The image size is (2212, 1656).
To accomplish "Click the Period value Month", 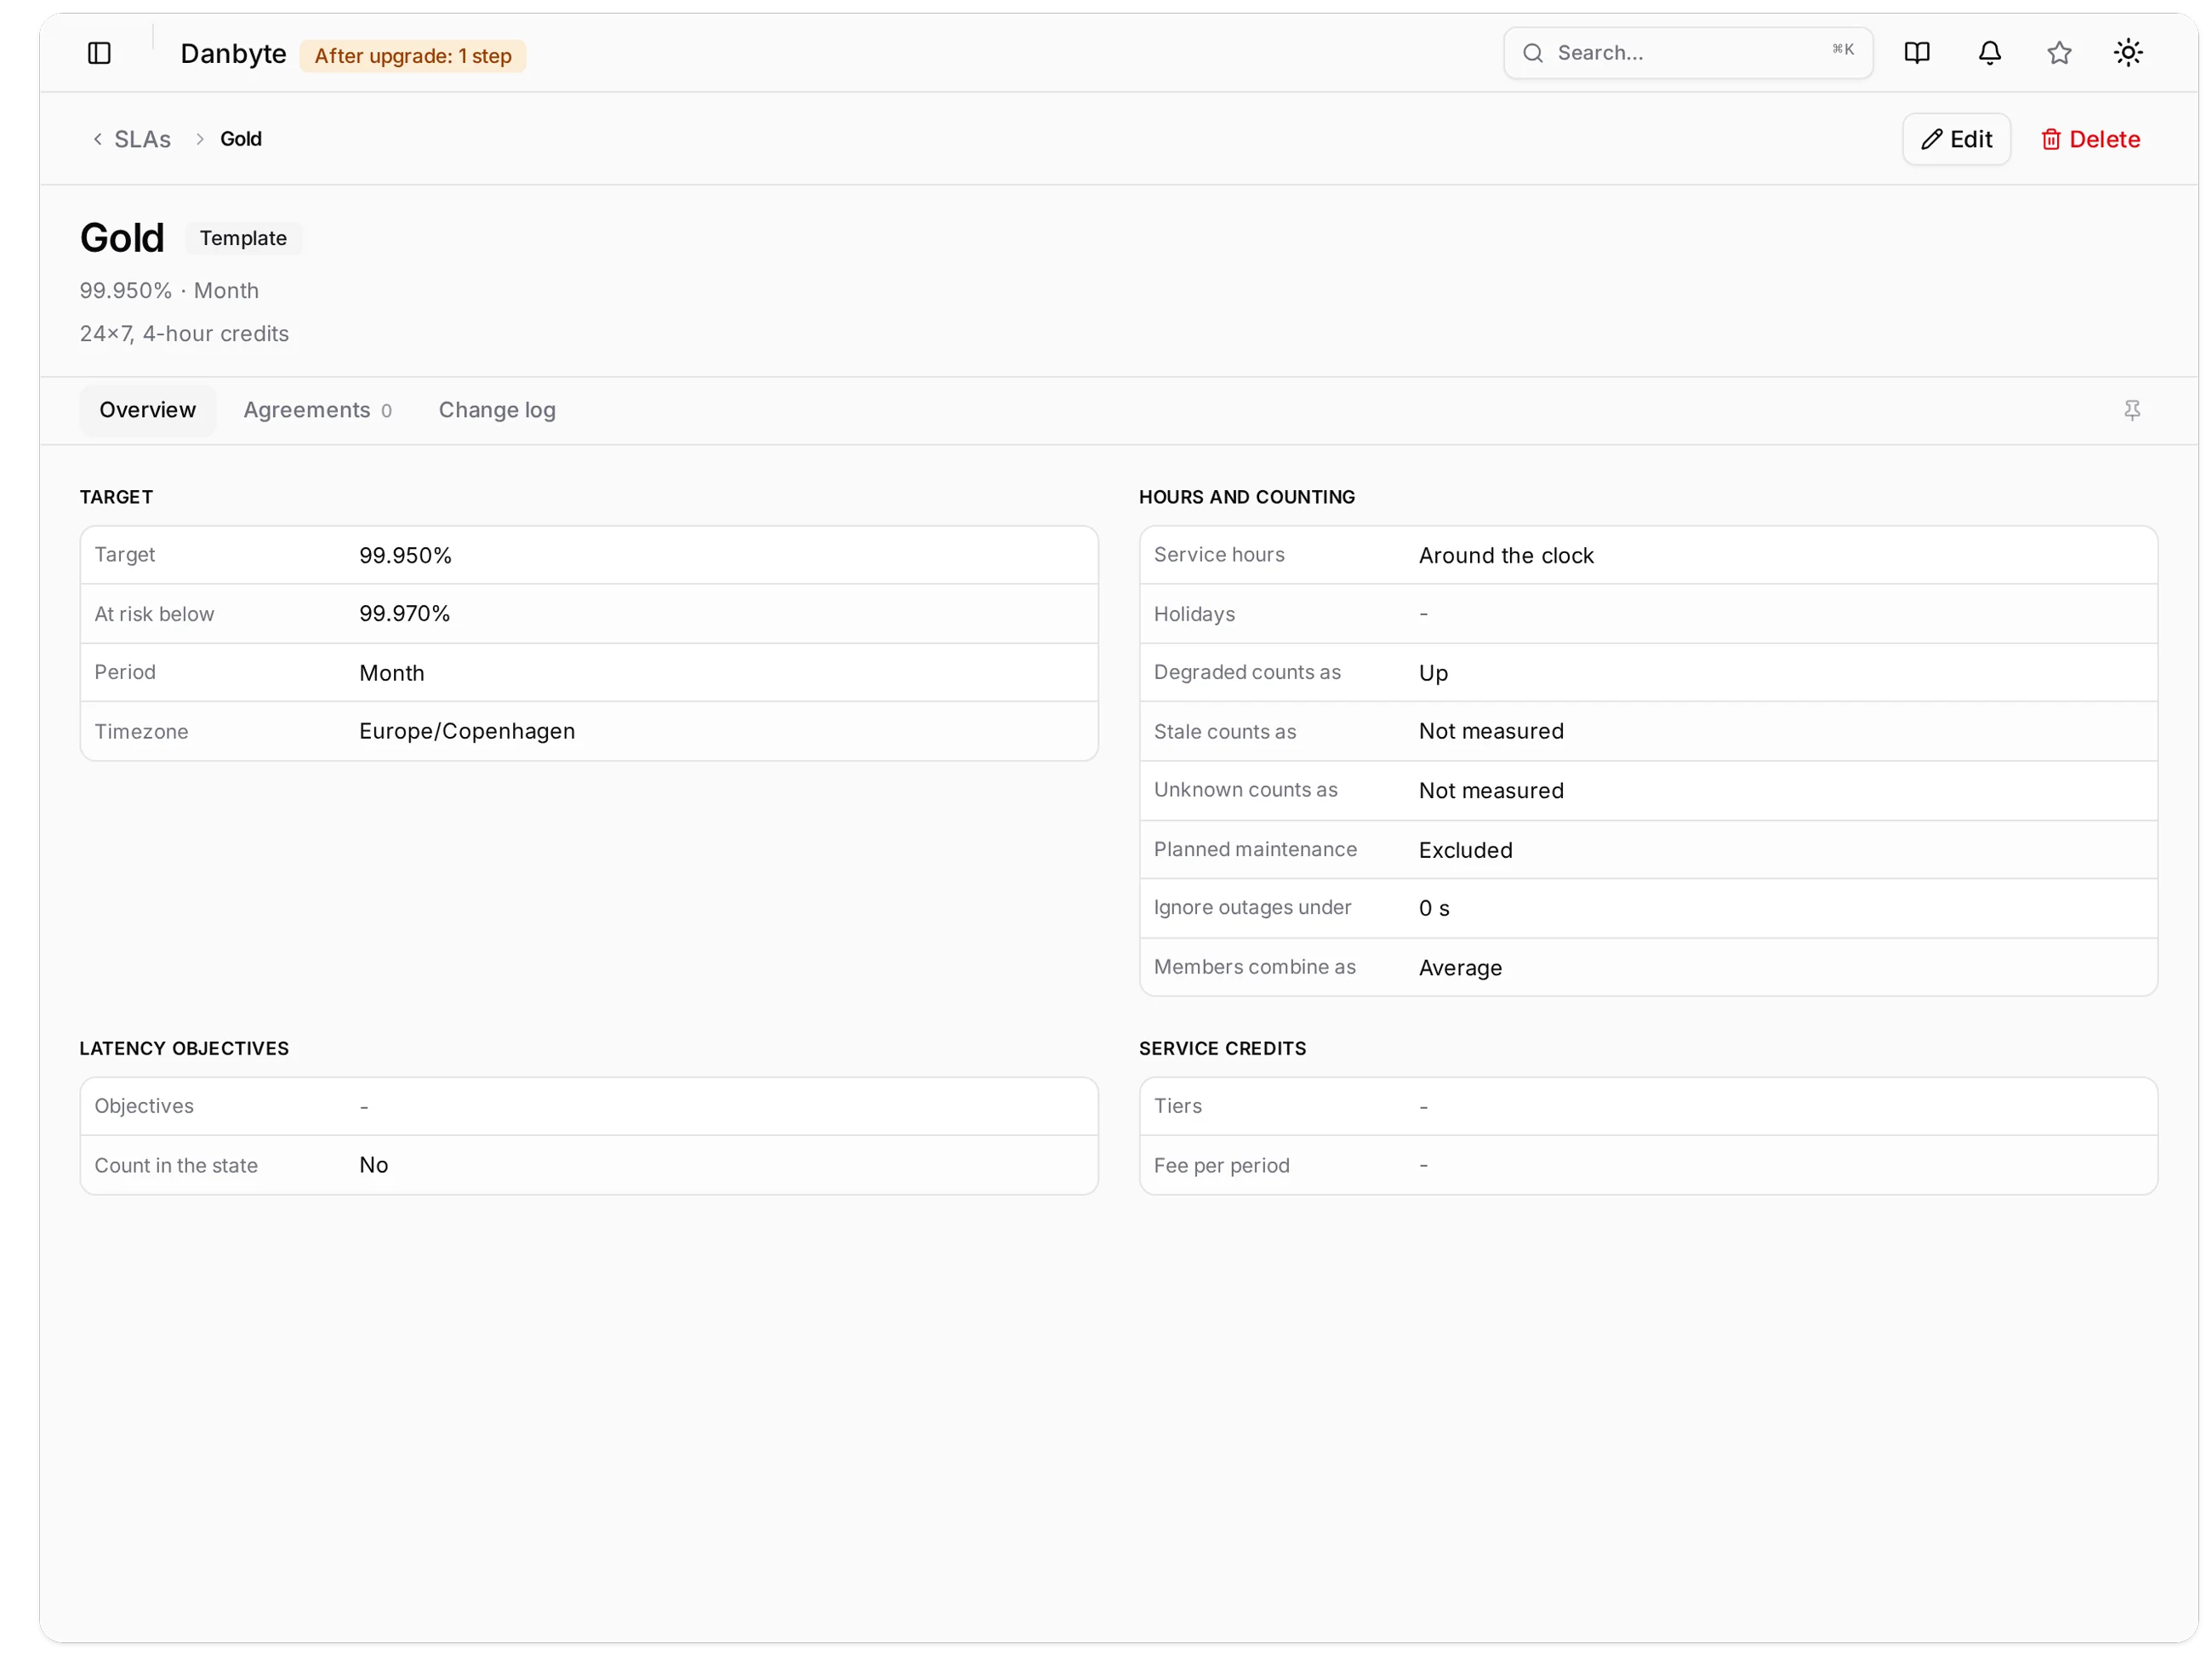I will coord(391,673).
